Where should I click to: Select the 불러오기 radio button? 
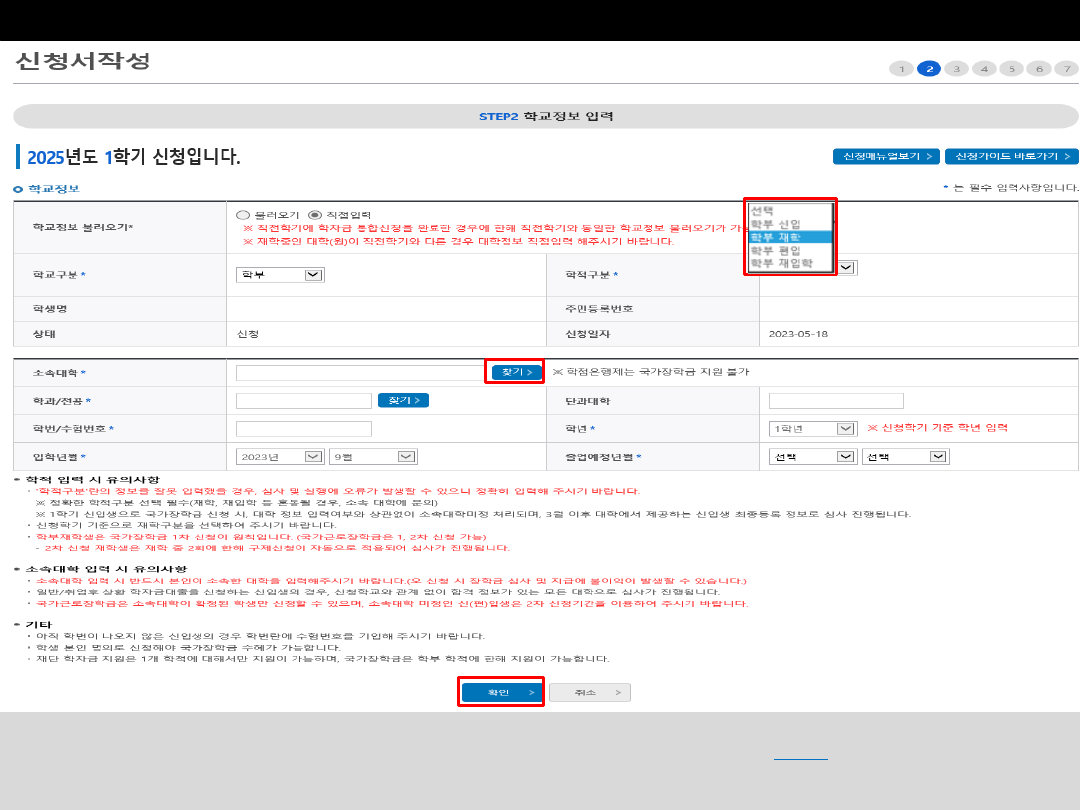coord(243,215)
